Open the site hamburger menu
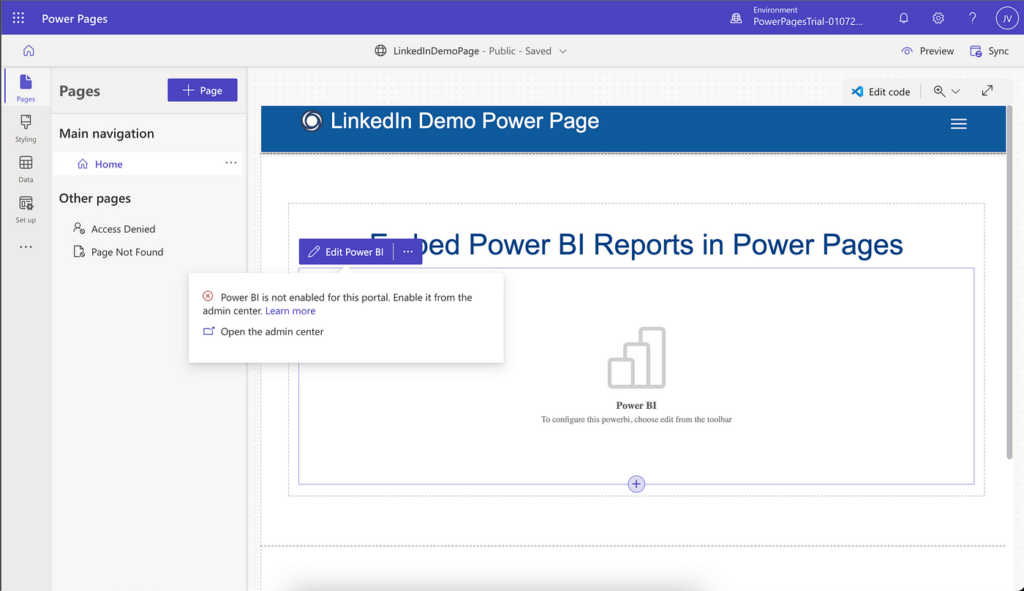1024x591 pixels. 959,124
